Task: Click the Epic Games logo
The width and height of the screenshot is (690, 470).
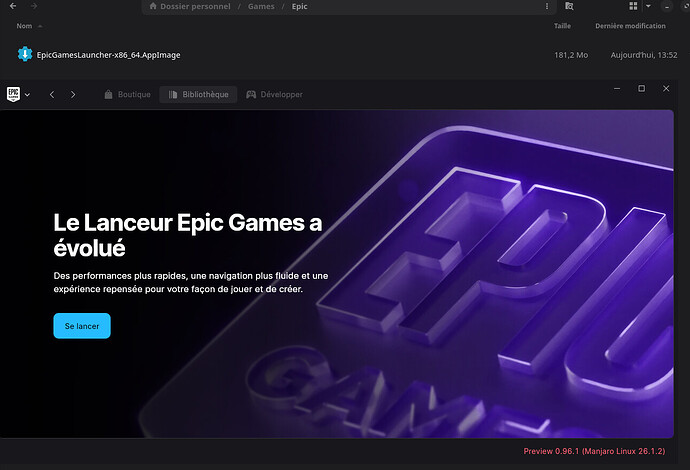Action: pos(13,94)
